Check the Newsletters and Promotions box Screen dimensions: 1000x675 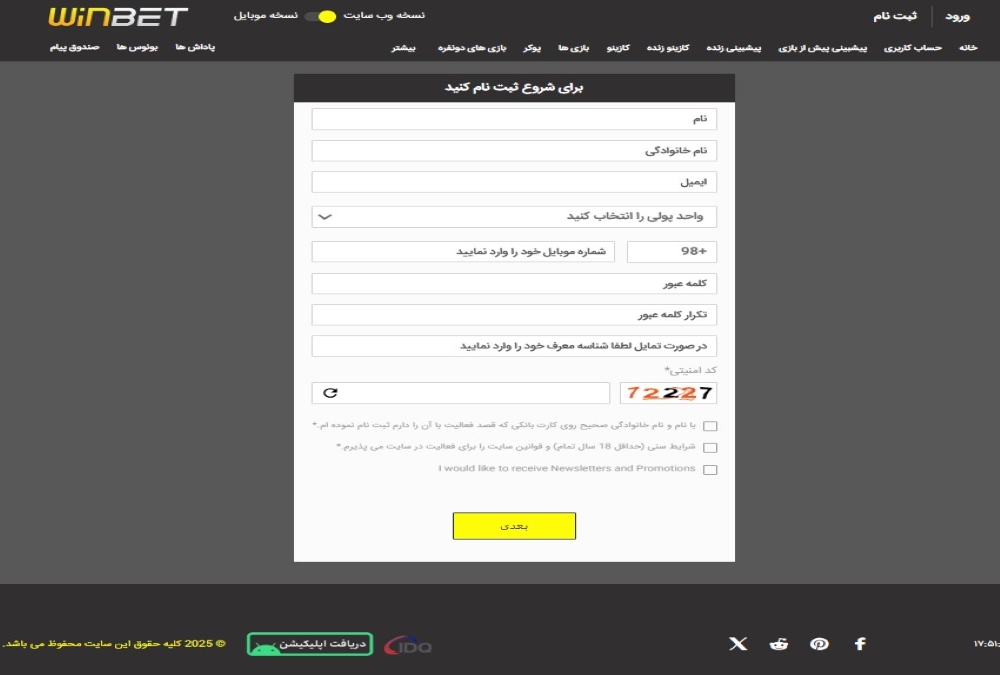tap(710, 470)
